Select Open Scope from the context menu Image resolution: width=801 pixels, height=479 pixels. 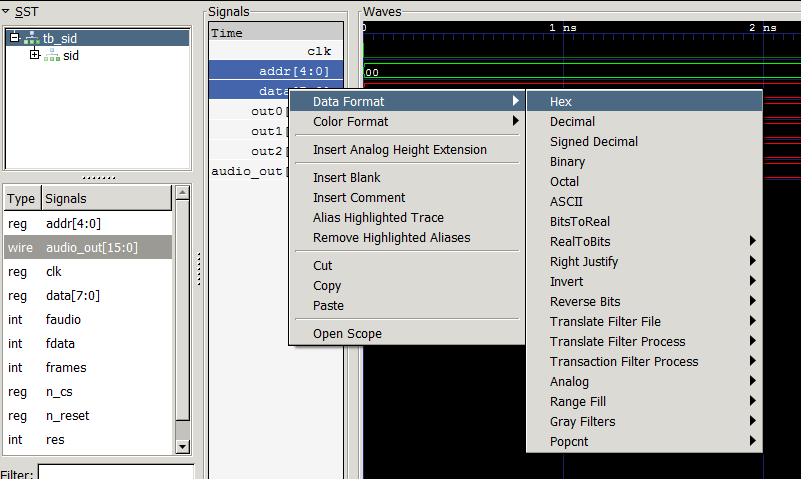point(347,334)
